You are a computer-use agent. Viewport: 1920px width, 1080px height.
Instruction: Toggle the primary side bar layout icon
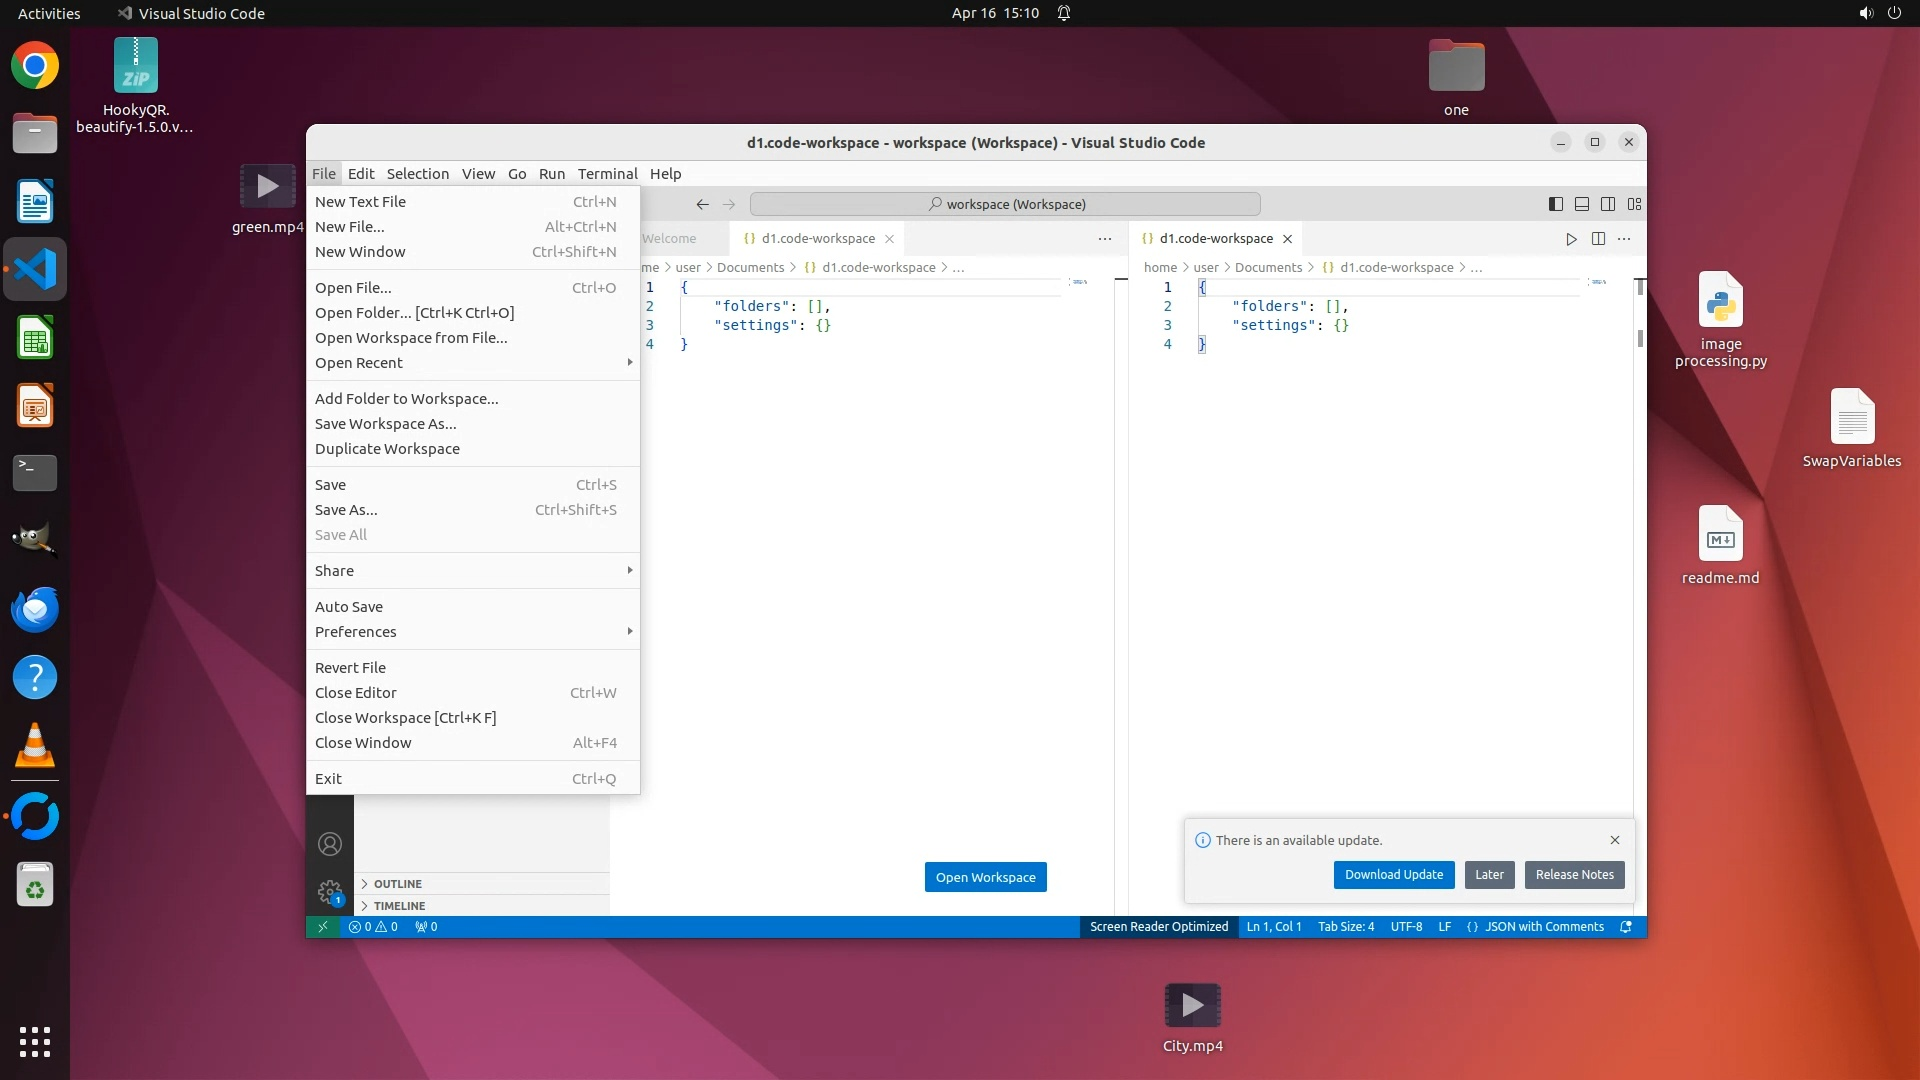coord(1556,204)
